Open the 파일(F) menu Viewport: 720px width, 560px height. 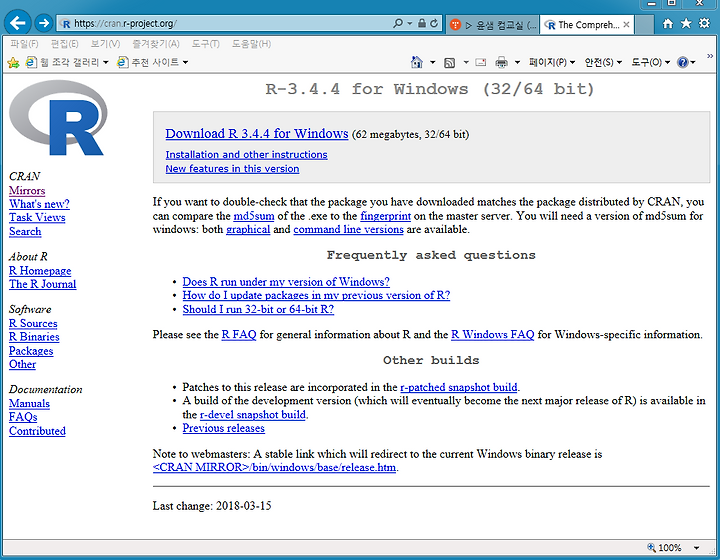coord(24,44)
